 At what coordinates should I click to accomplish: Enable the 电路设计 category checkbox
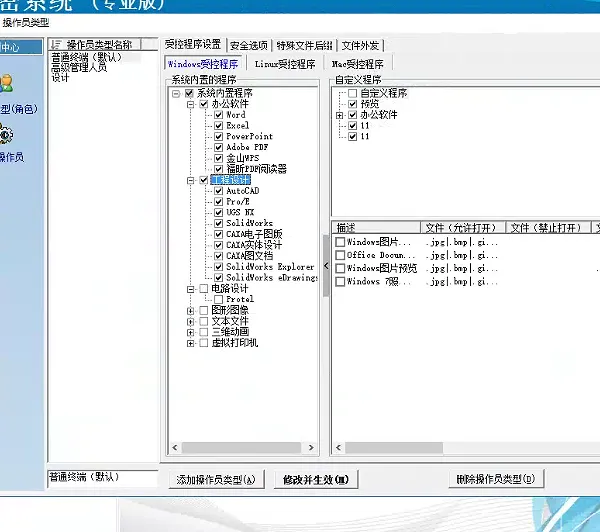tap(204, 289)
